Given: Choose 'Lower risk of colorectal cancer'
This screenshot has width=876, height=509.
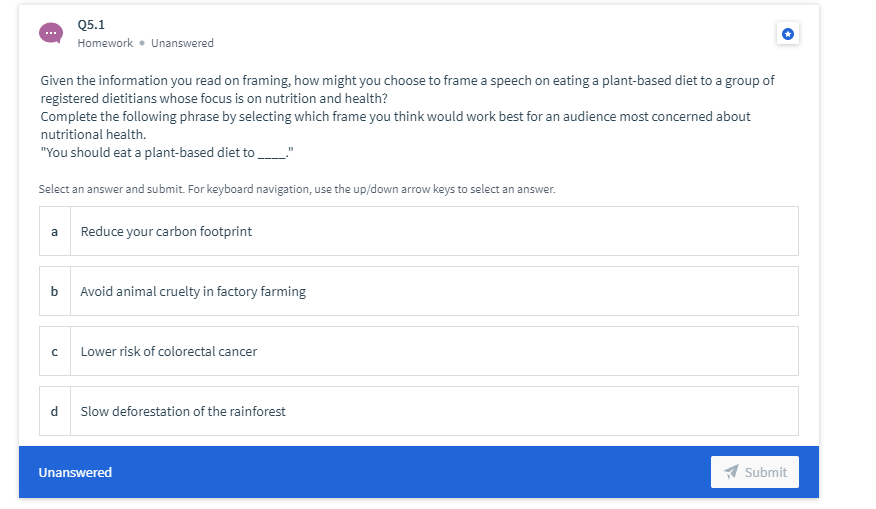Looking at the screenshot, I should 418,351.
